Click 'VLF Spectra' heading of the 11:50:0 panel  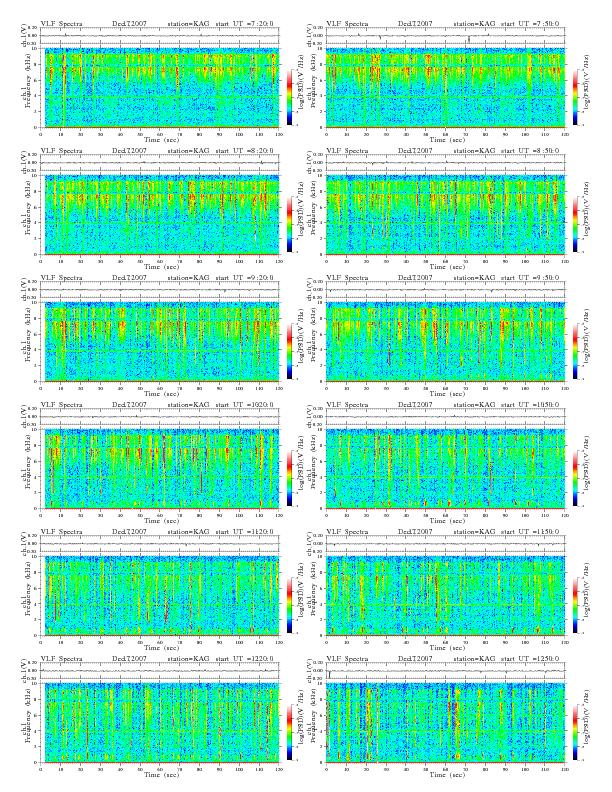pyautogui.click(x=348, y=532)
